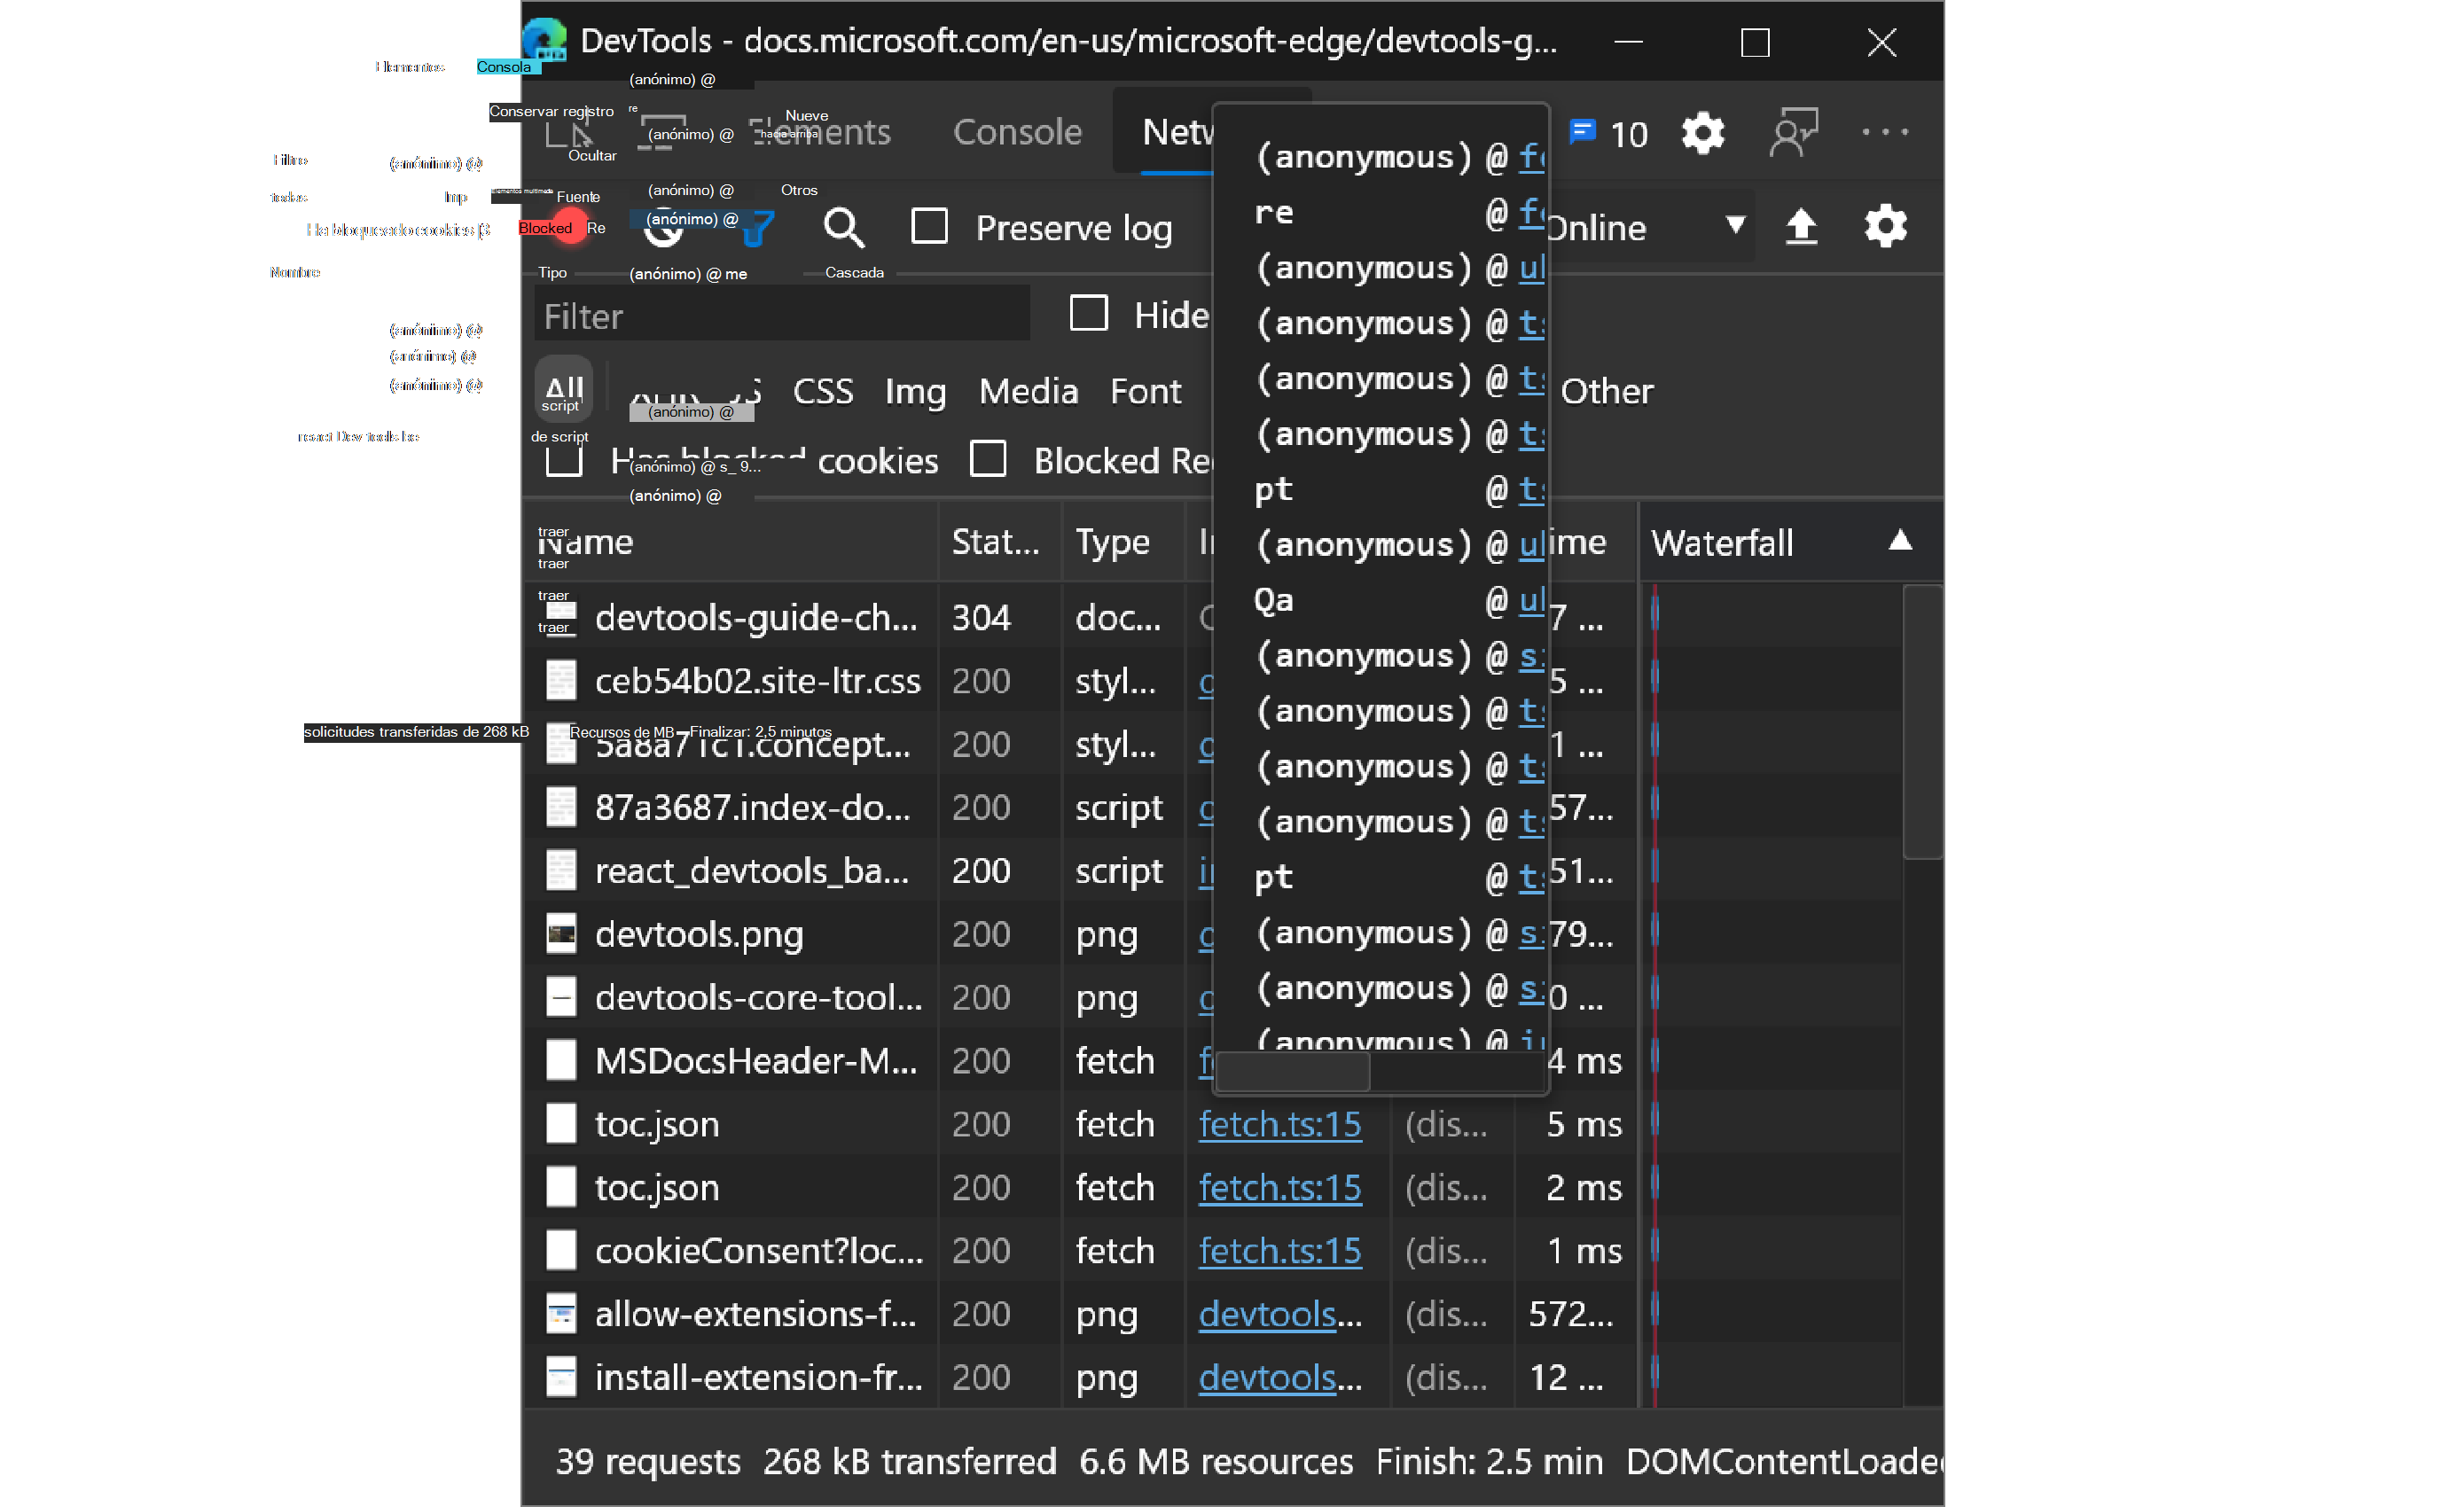Click file icon beside react_devtools_ba row
The height and width of the screenshot is (1507, 2464).
(x=561, y=871)
